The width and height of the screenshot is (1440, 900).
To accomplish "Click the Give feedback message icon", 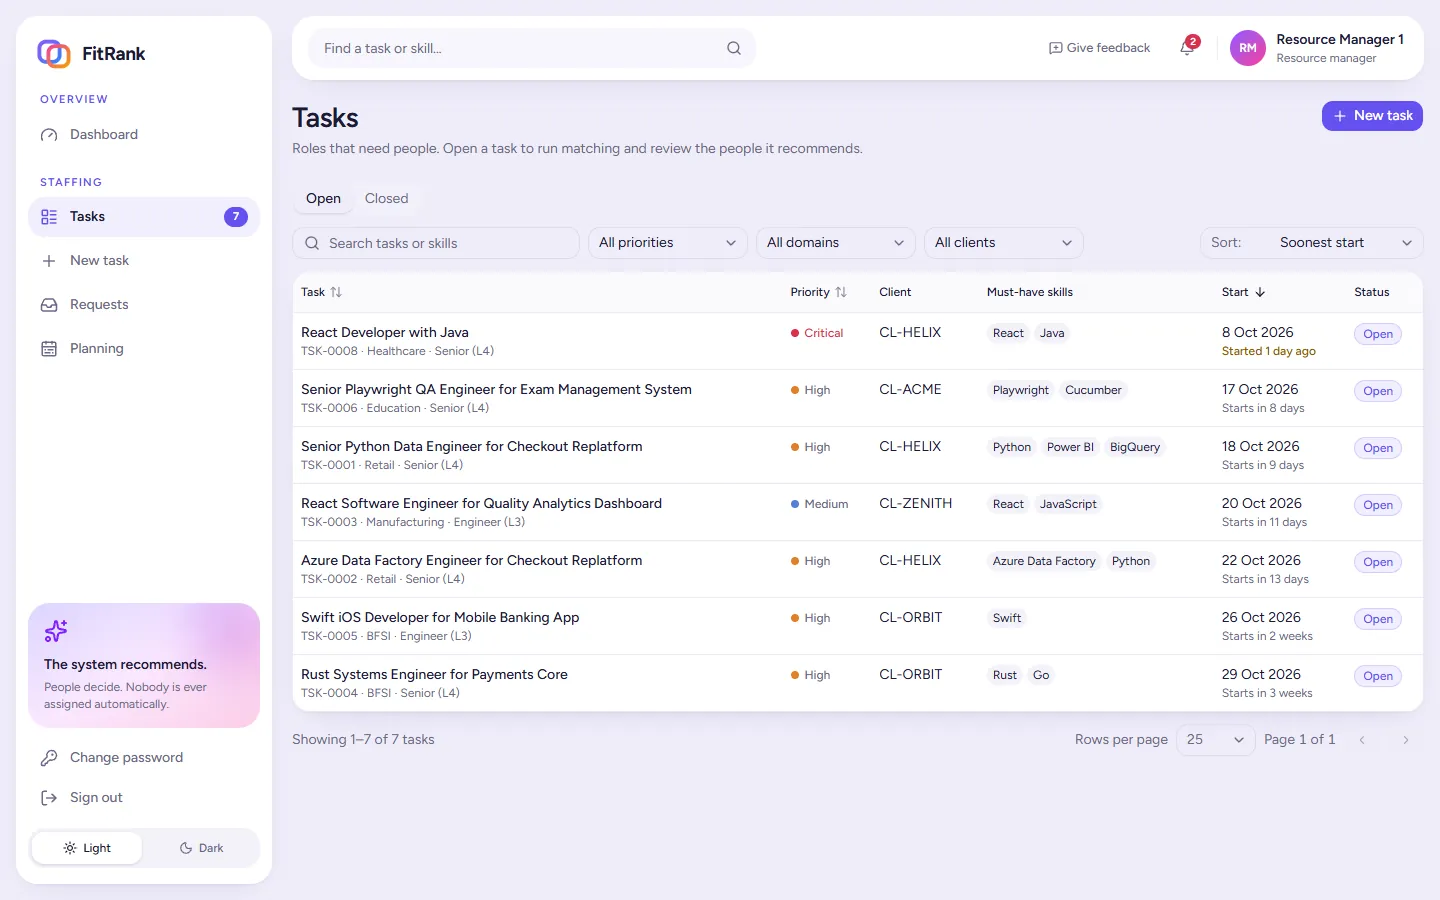I will coord(1055,48).
